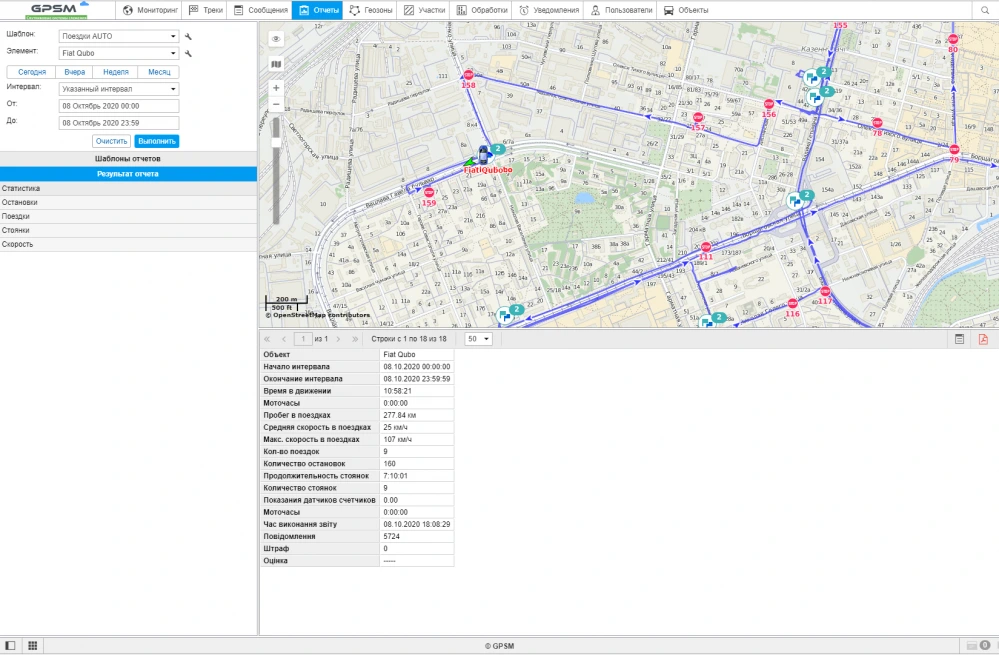Expand the Элемент dropdown showing Fiat Qubo
The height and width of the screenshot is (656, 1000).
tap(119, 54)
